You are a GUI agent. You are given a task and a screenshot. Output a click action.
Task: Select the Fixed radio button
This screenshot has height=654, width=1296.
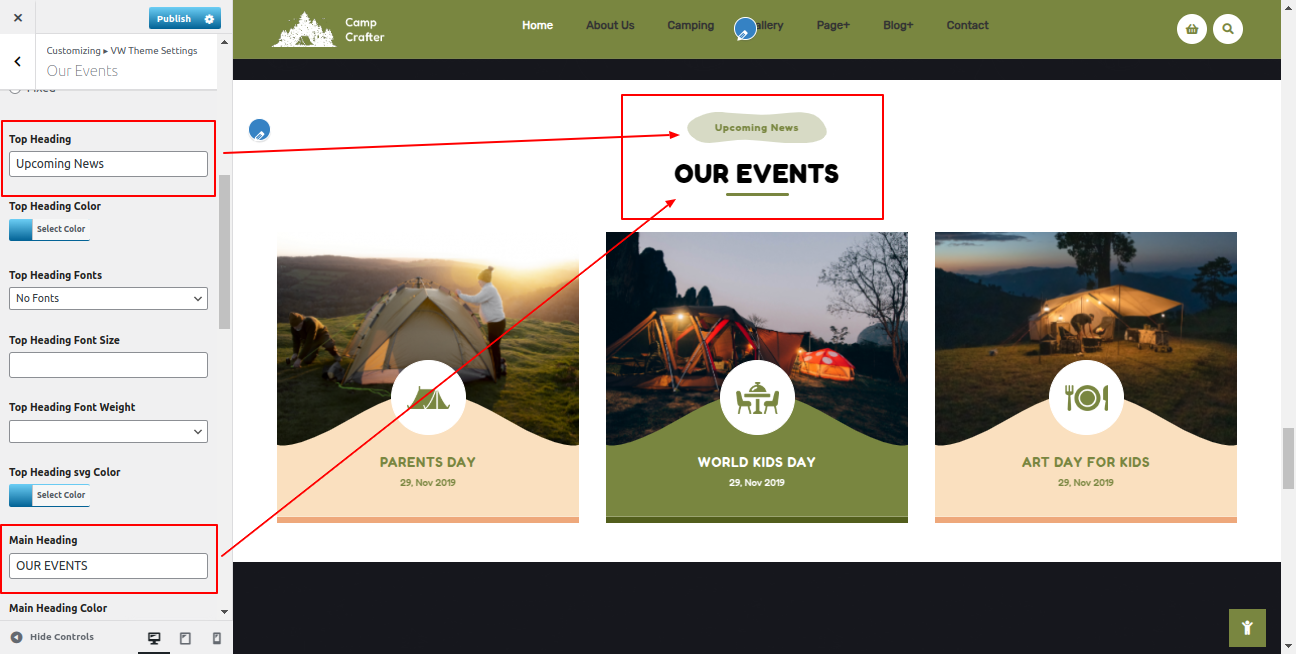pos(15,89)
